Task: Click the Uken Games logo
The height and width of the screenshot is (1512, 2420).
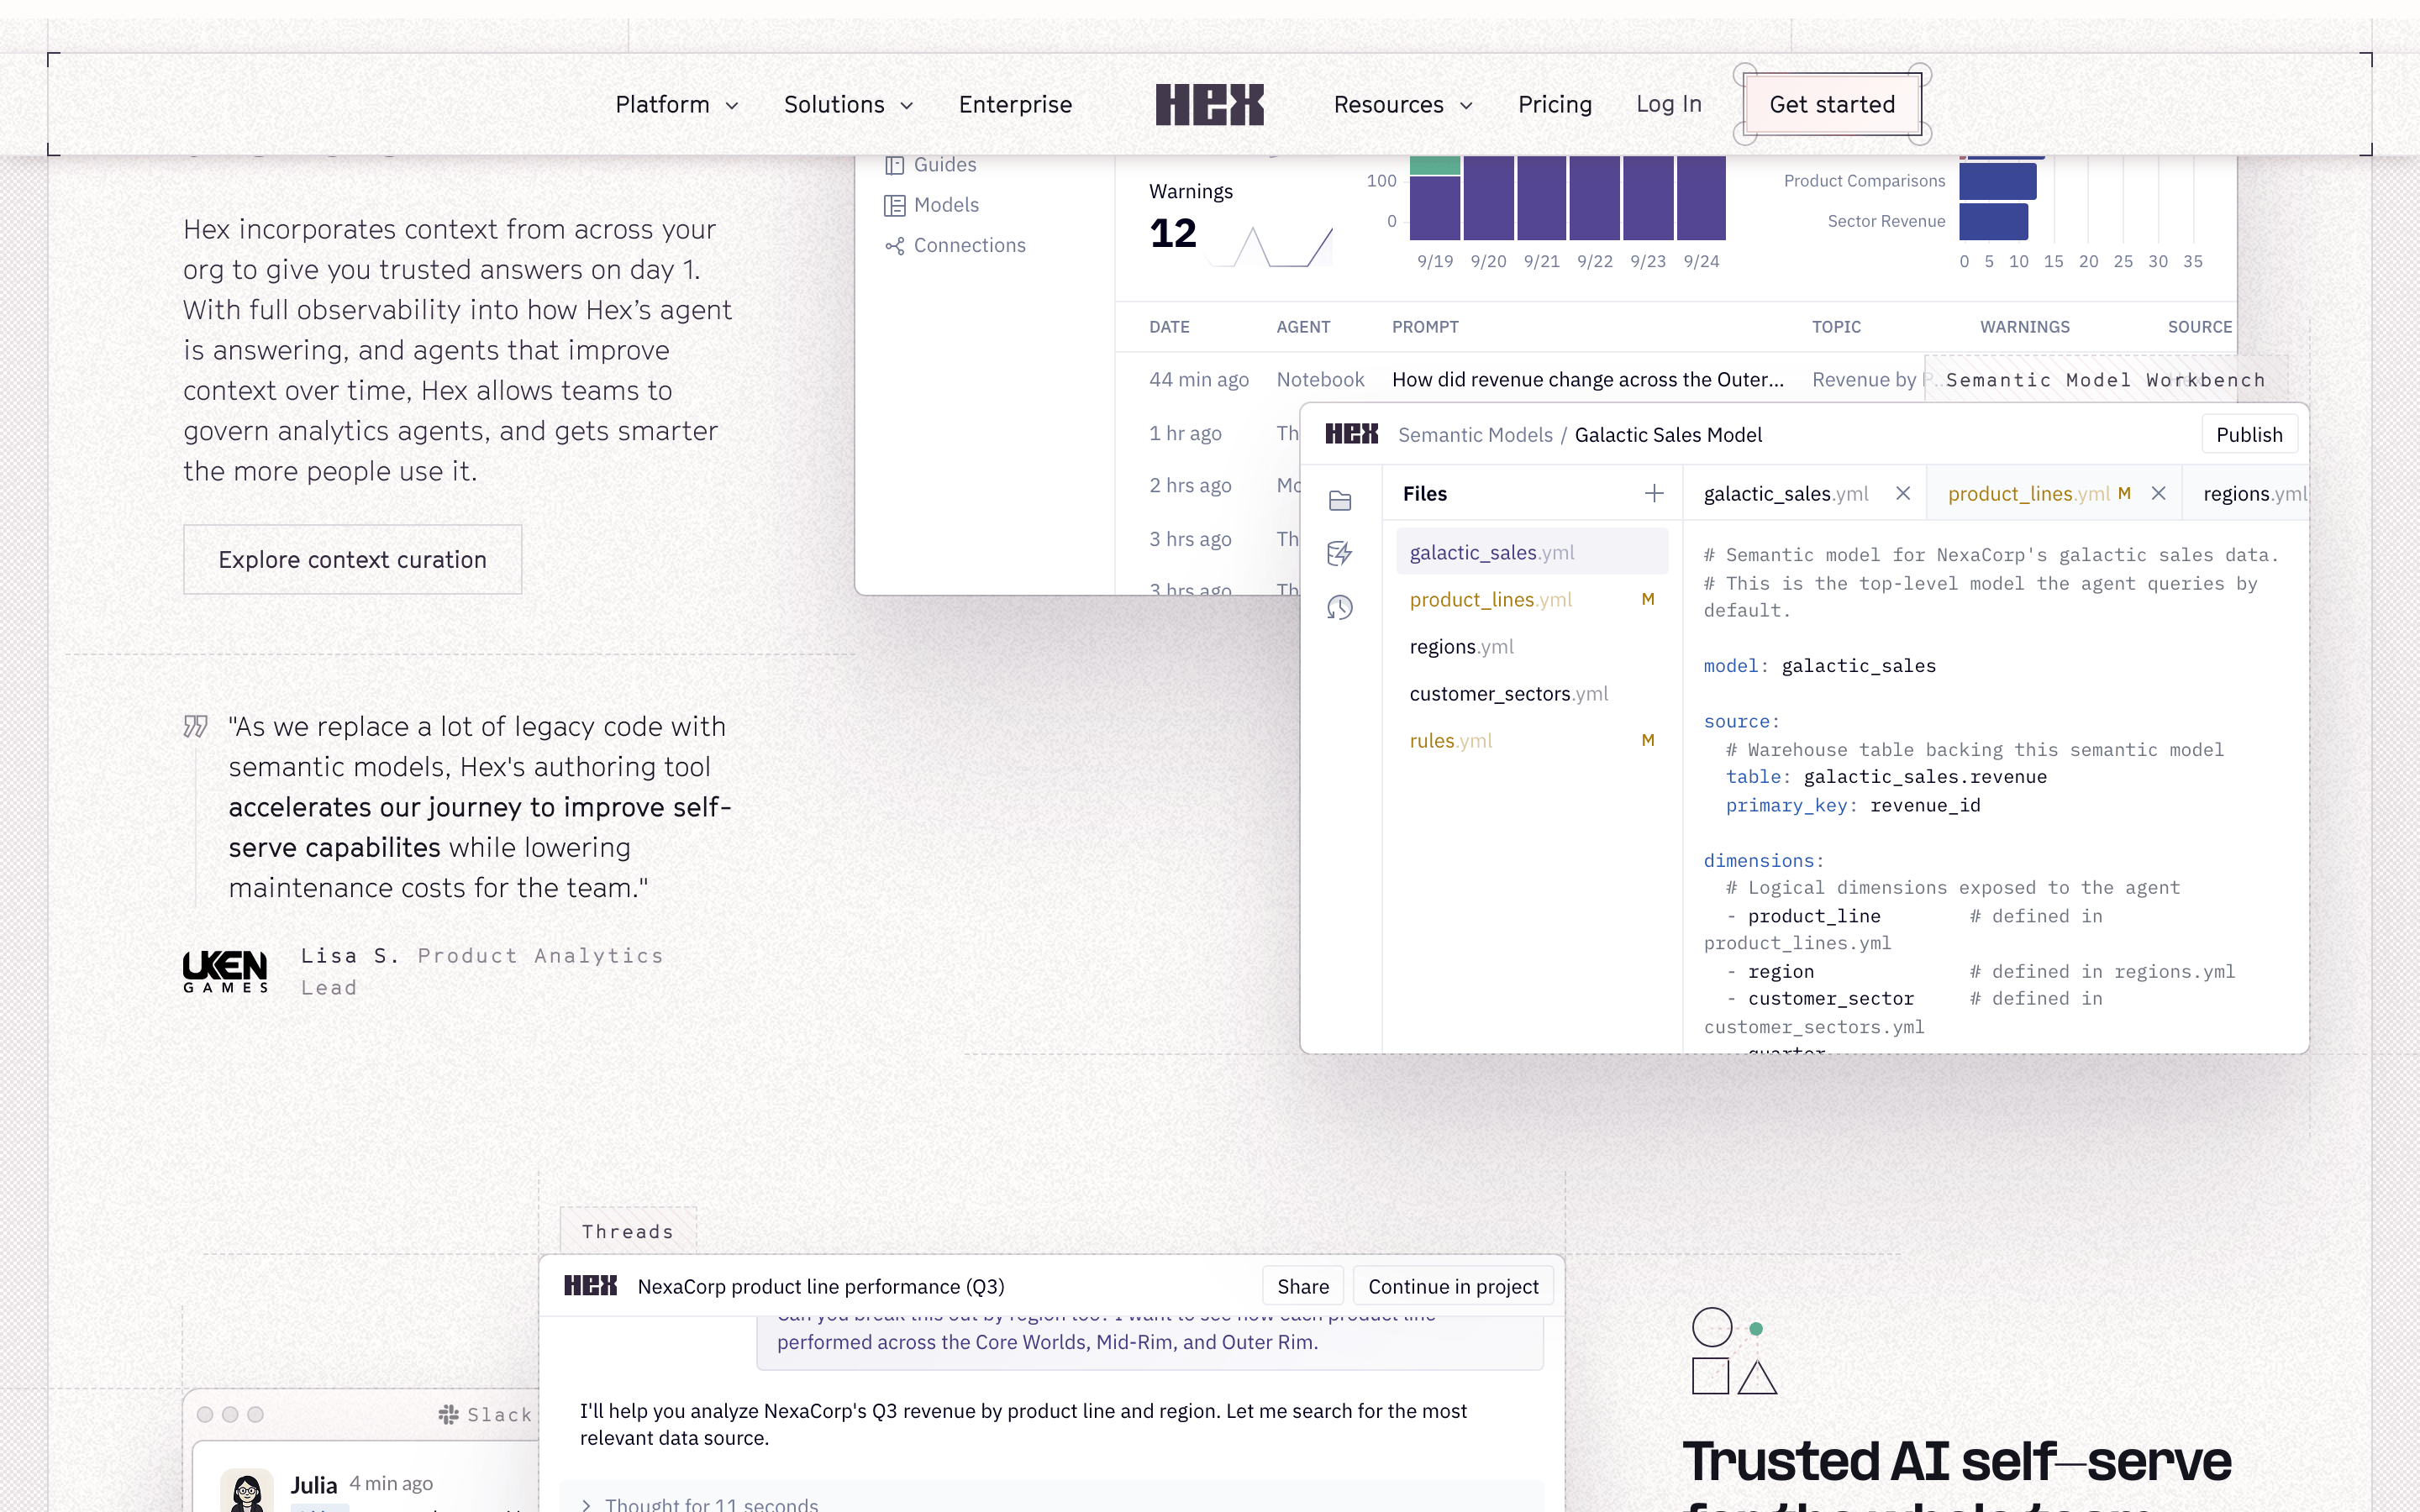Action: pos(225,971)
